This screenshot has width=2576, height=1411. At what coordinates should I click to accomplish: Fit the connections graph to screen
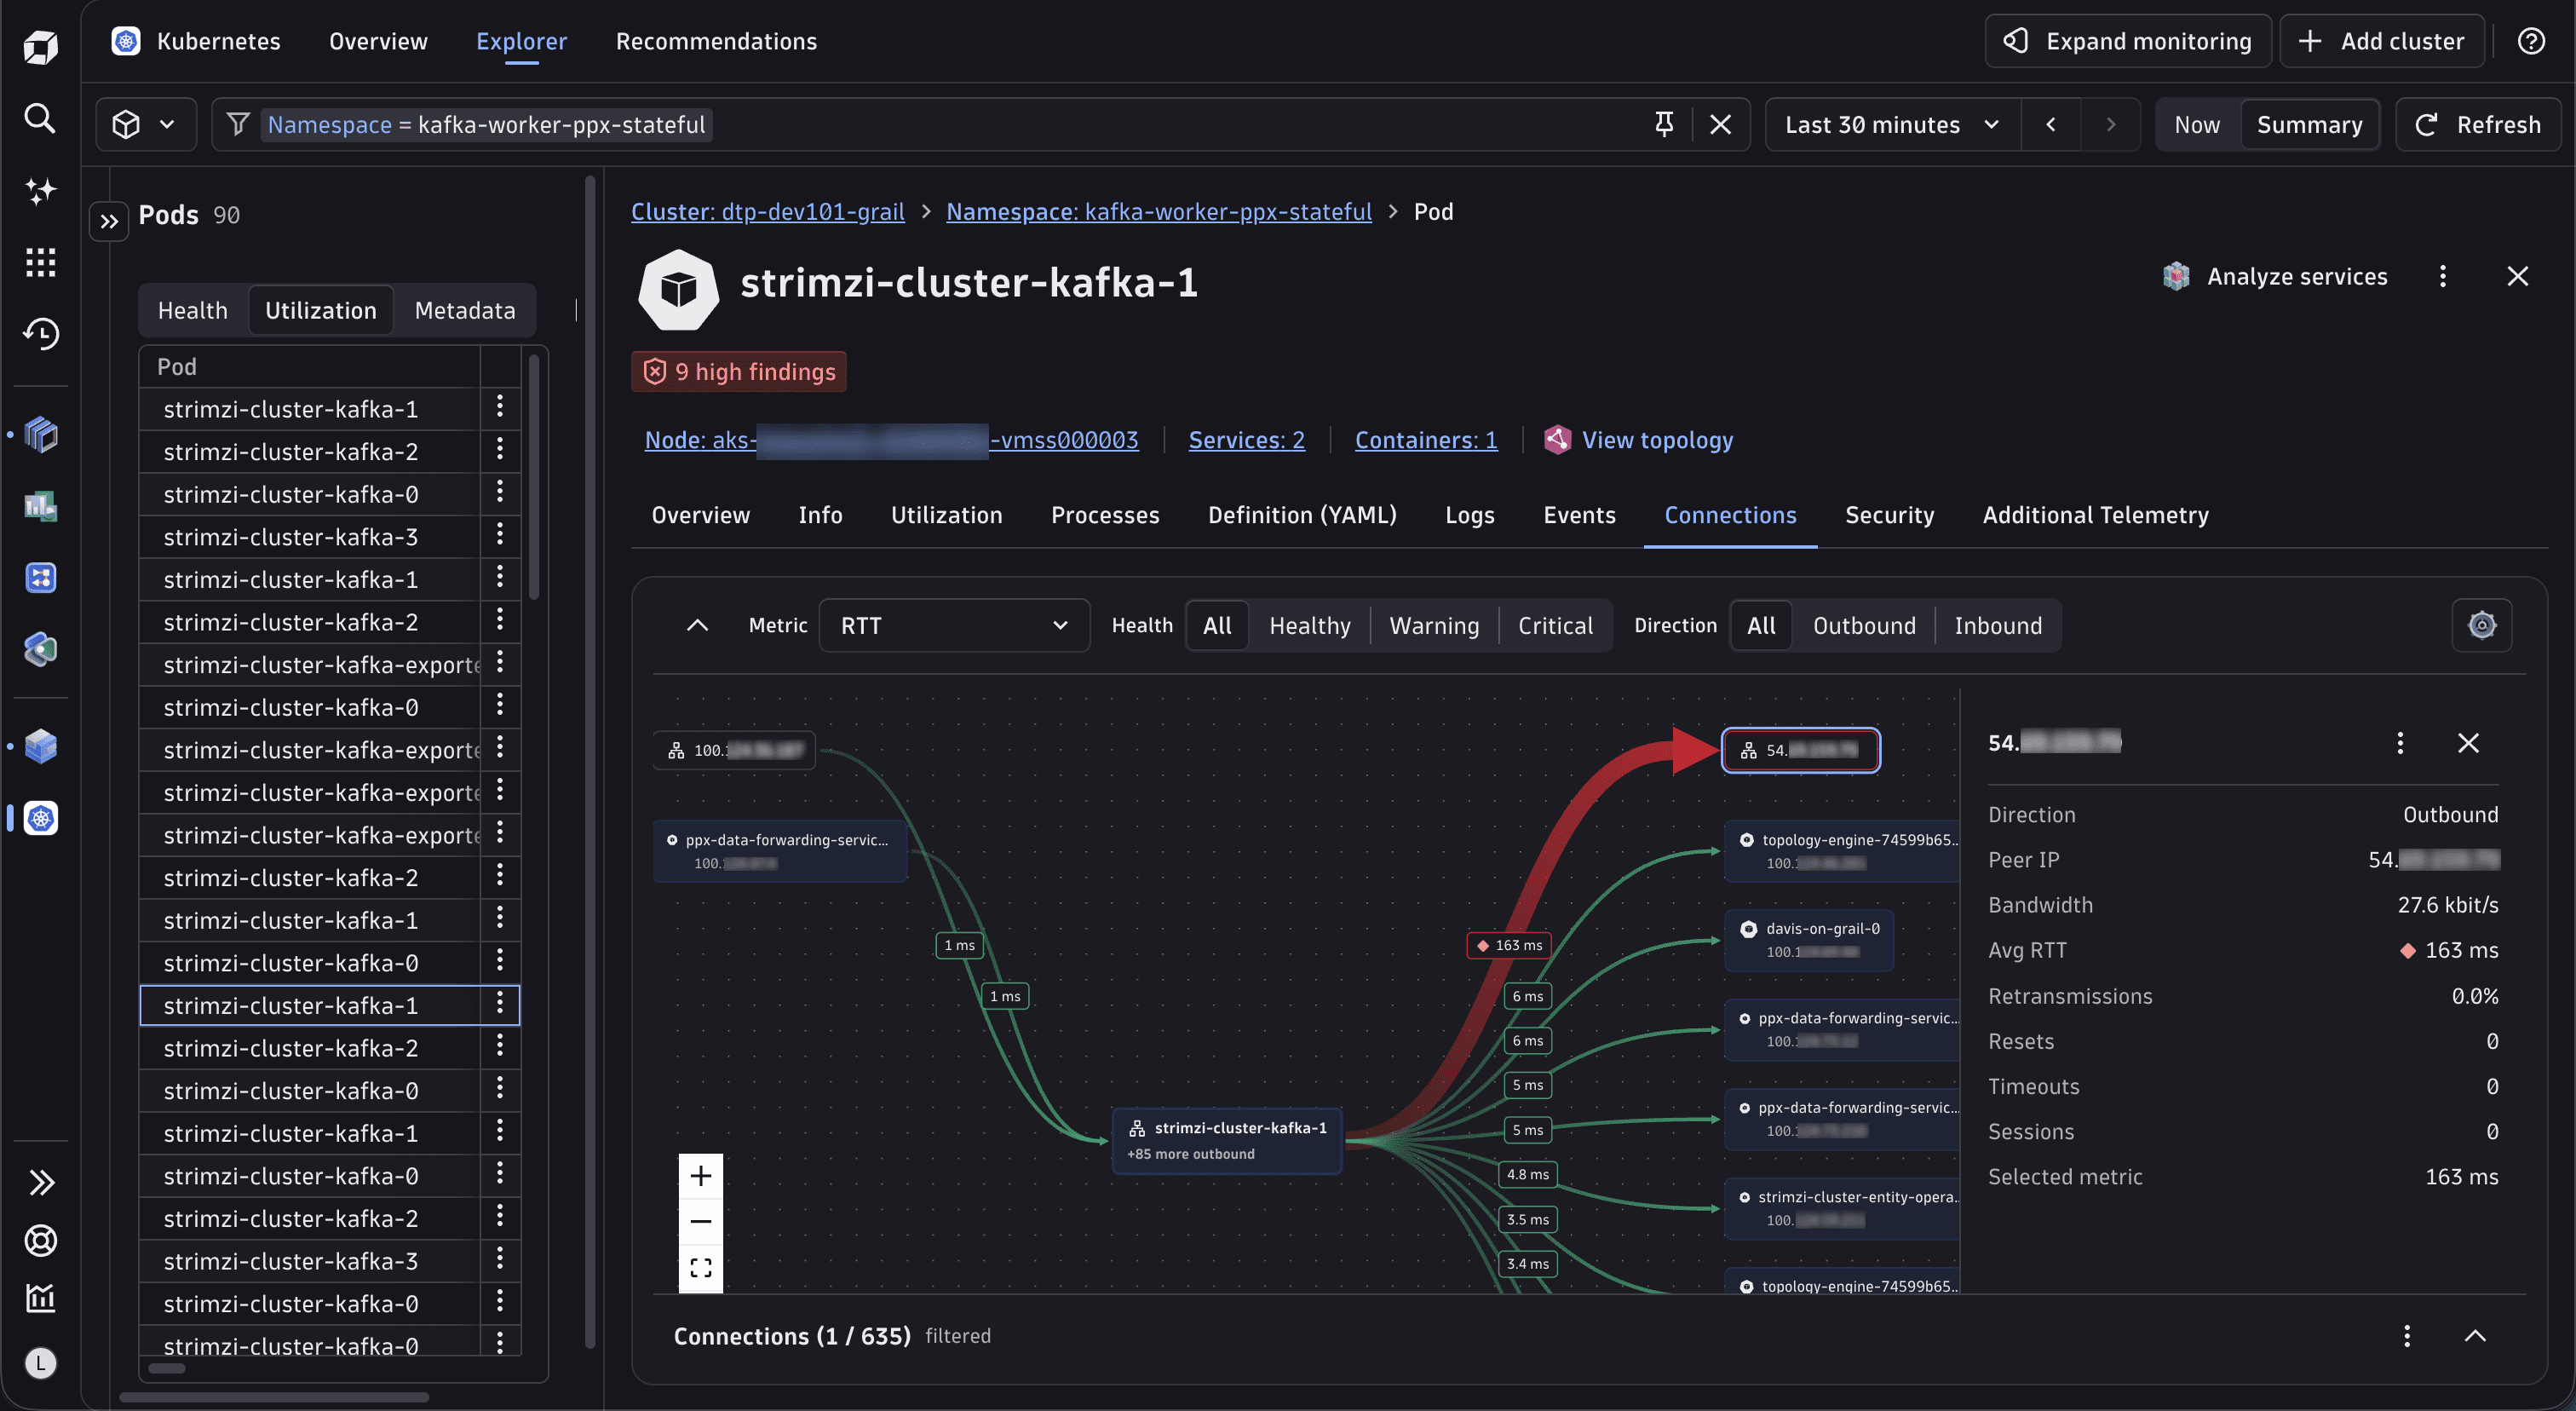click(701, 1268)
